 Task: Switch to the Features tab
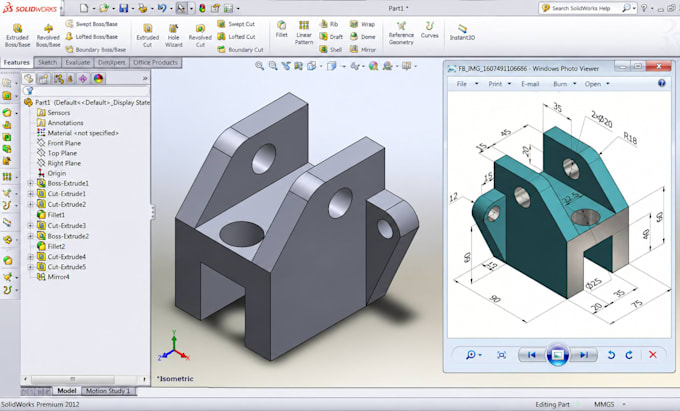point(16,62)
